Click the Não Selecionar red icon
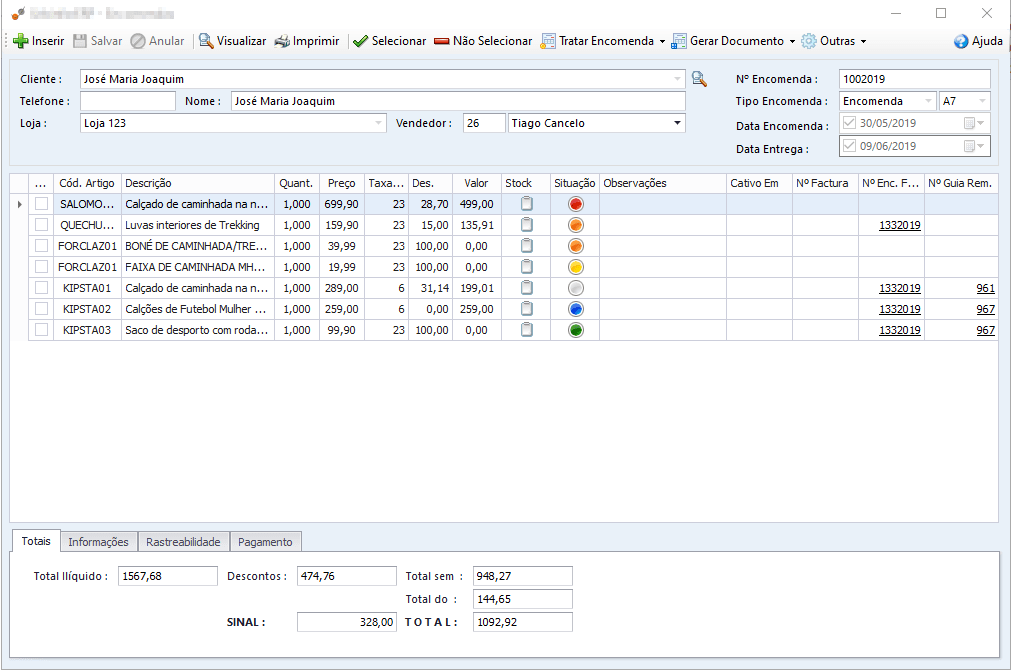 pyautogui.click(x=442, y=41)
